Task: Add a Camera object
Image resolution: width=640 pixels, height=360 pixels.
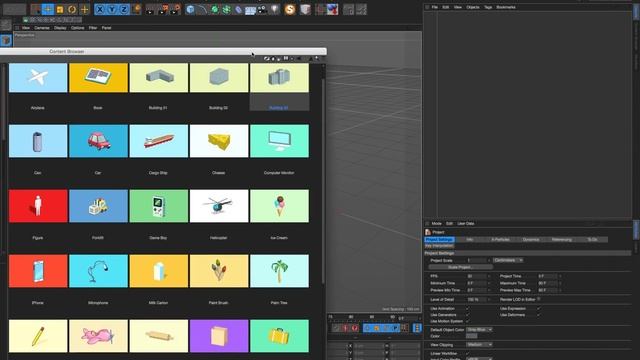Action: tap(262, 9)
